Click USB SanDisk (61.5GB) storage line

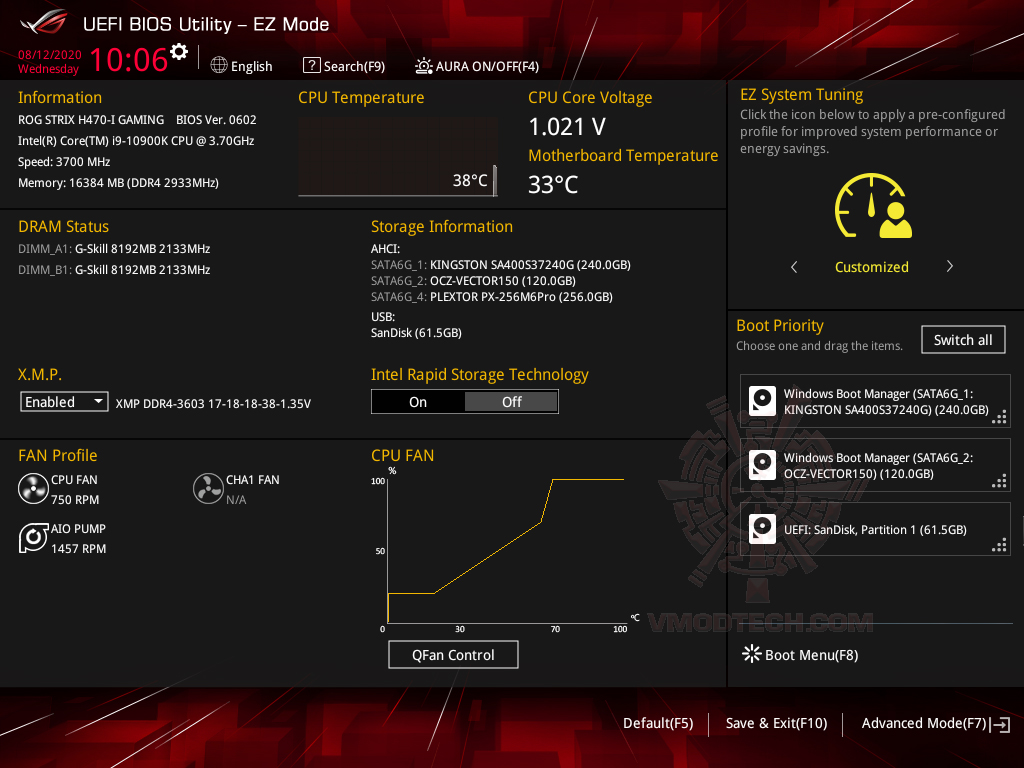[416, 332]
